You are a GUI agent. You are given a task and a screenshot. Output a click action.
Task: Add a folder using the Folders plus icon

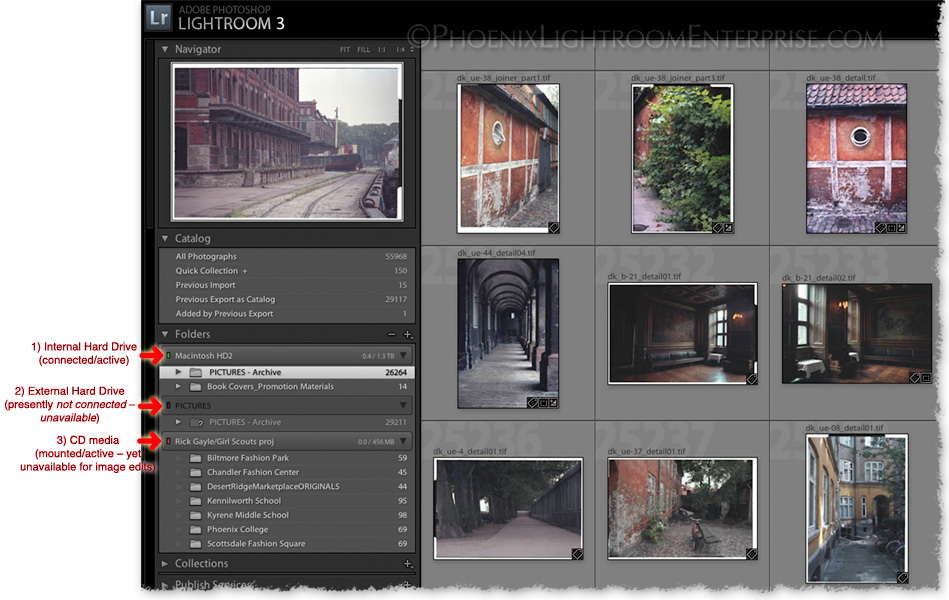(407, 334)
